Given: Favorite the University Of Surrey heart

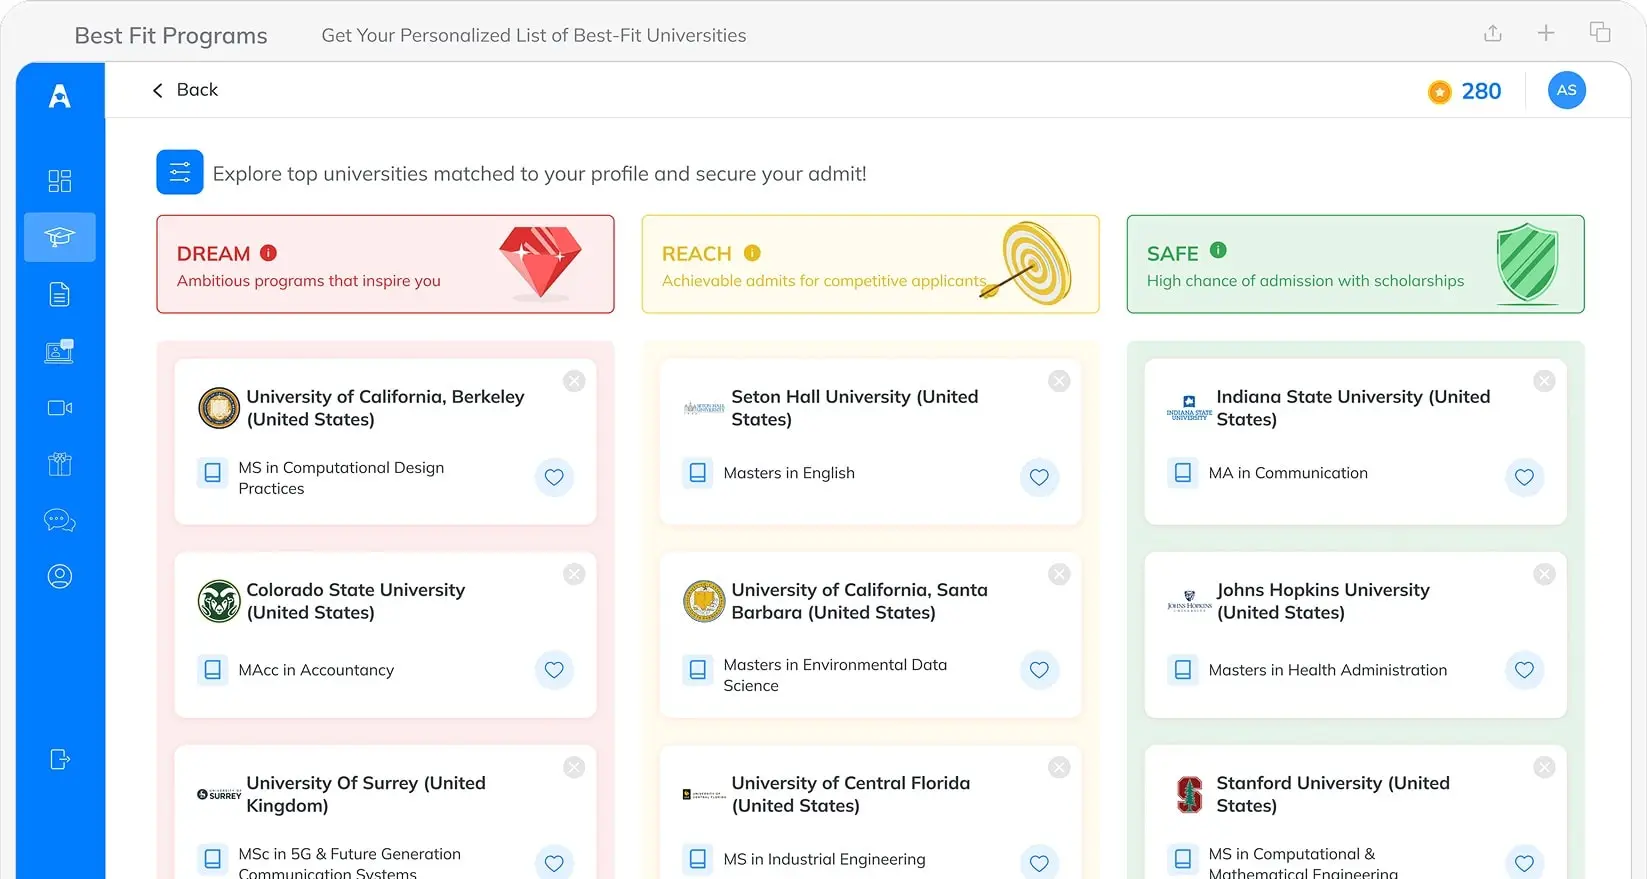Looking at the screenshot, I should (554, 861).
